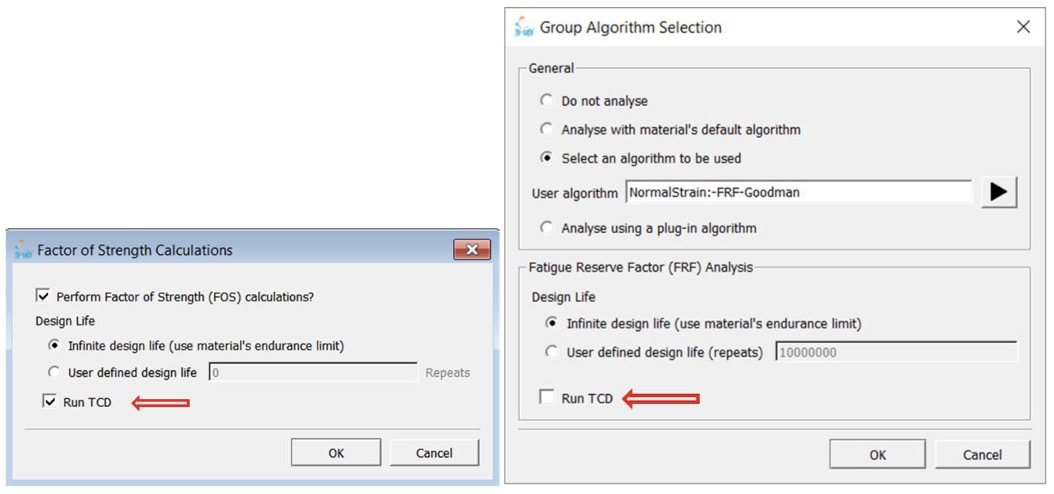Select Infinite design life under FRF Analysis
Image resolution: width=1054 pixels, height=494 pixels.
[551, 324]
